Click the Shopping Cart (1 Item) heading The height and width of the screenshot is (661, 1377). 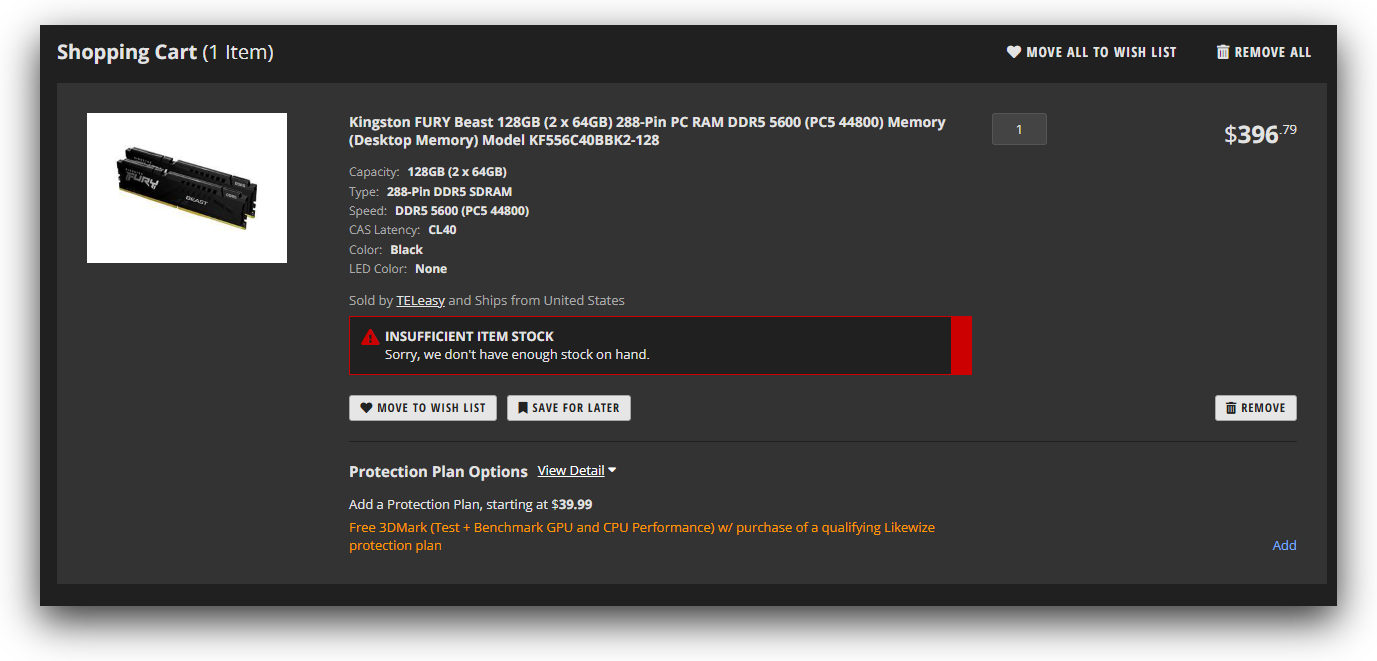point(165,52)
